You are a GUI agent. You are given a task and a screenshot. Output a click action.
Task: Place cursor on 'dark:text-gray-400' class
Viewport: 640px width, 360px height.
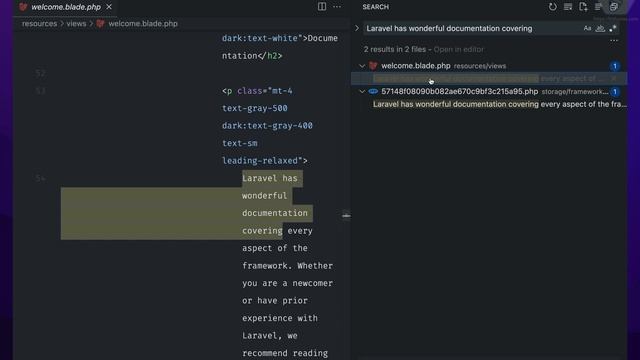(x=267, y=126)
